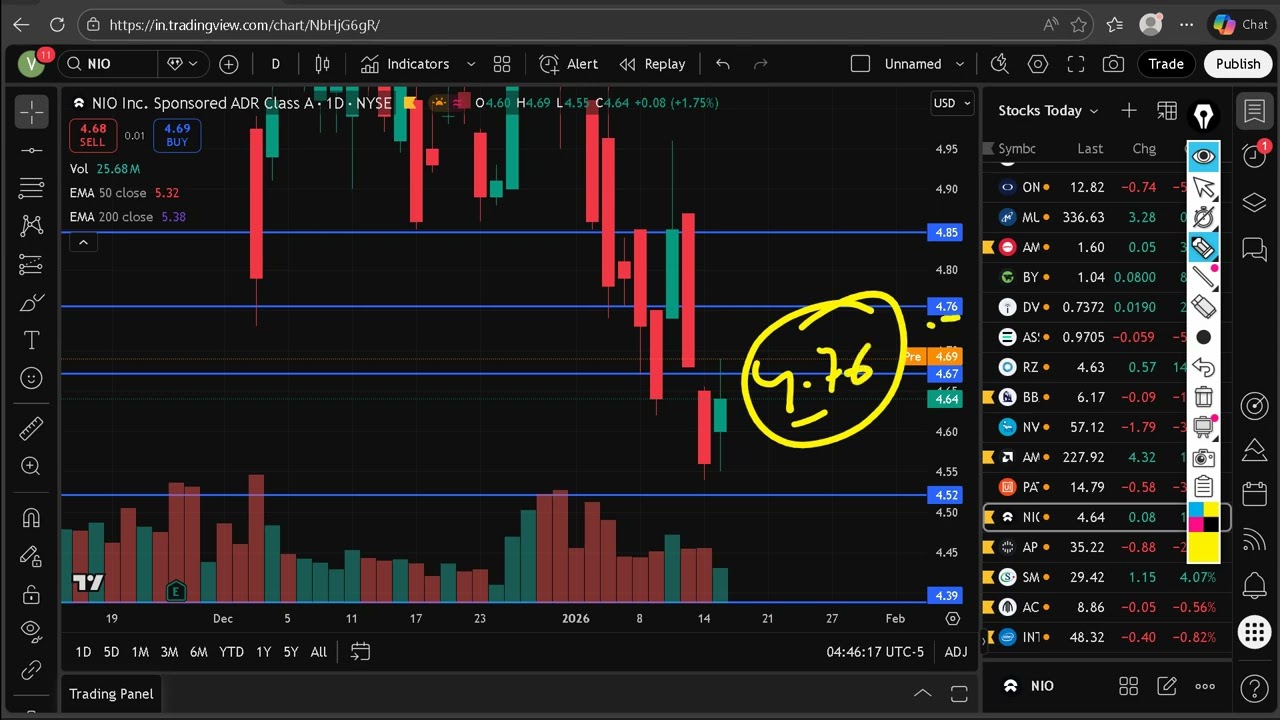Open the Alerts panel clock icon in the right sidebar
The width and height of the screenshot is (1280, 720).
[1255, 156]
